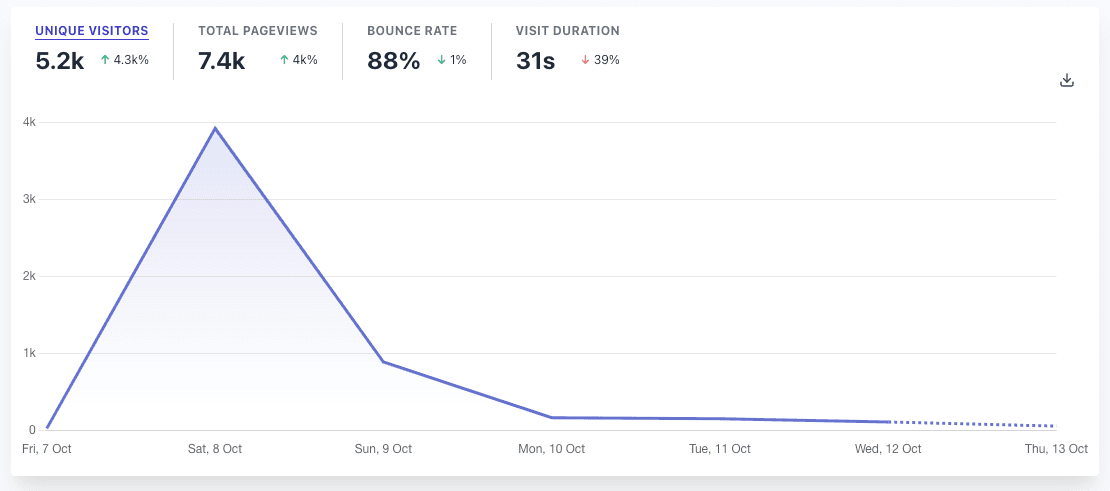Screen dimensions: 1110x491
Task: Select the Sun, 9 Oct data point on line
Action: [383, 361]
